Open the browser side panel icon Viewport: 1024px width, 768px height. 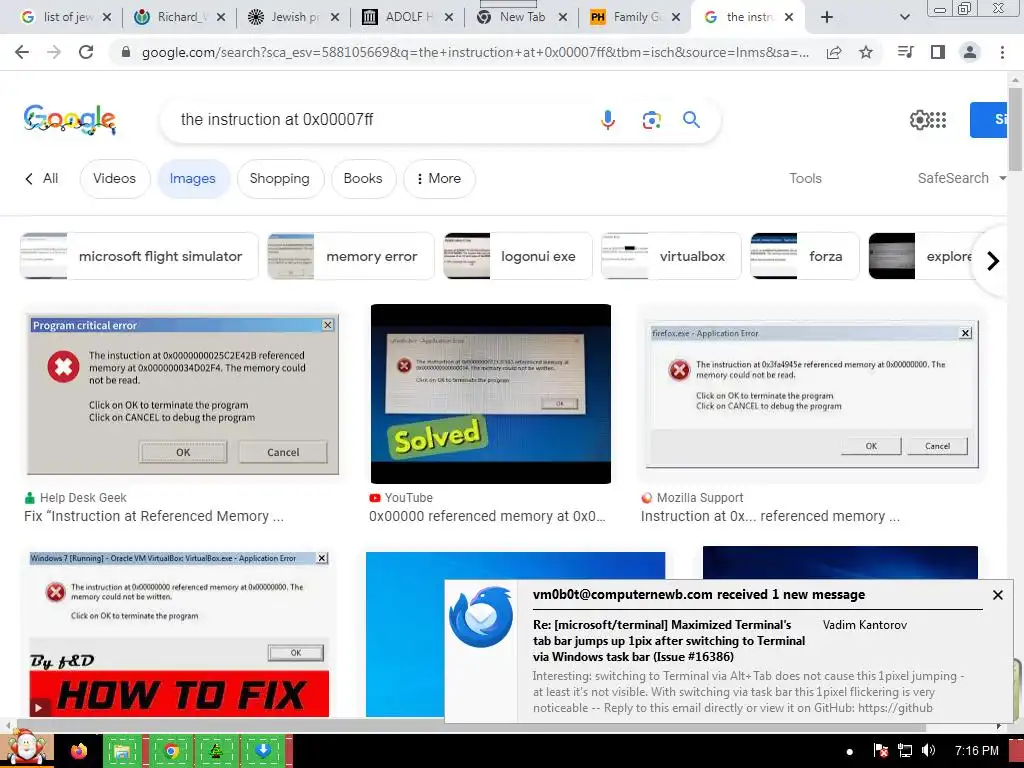938,52
